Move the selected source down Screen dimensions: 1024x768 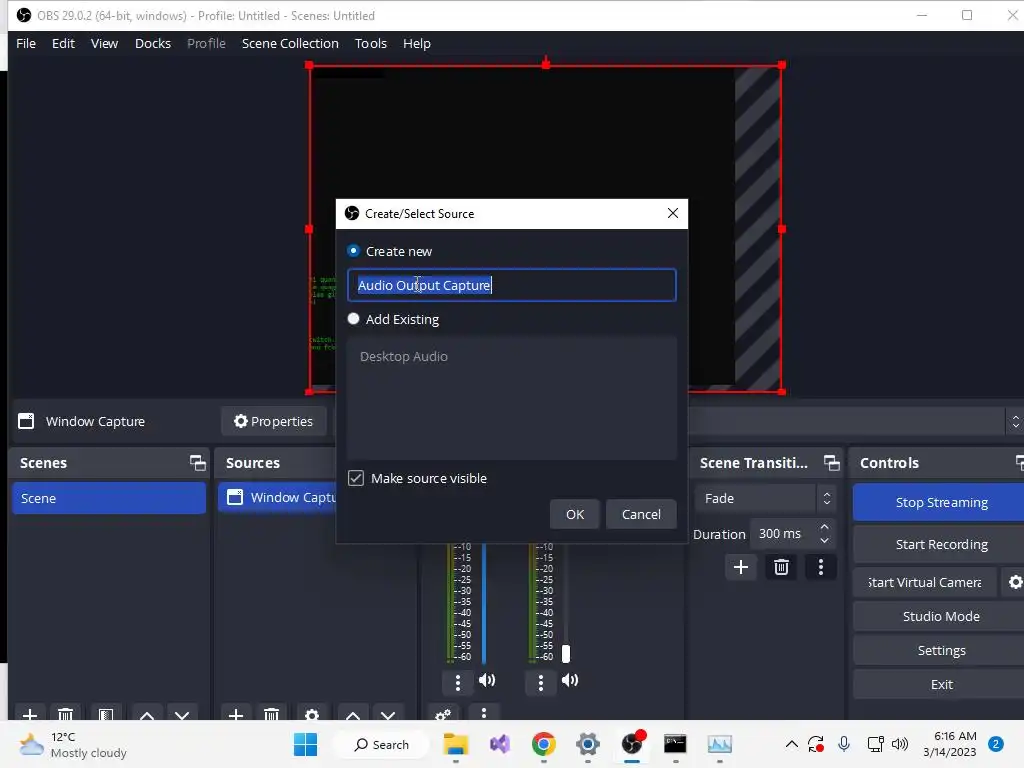coord(389,715)
